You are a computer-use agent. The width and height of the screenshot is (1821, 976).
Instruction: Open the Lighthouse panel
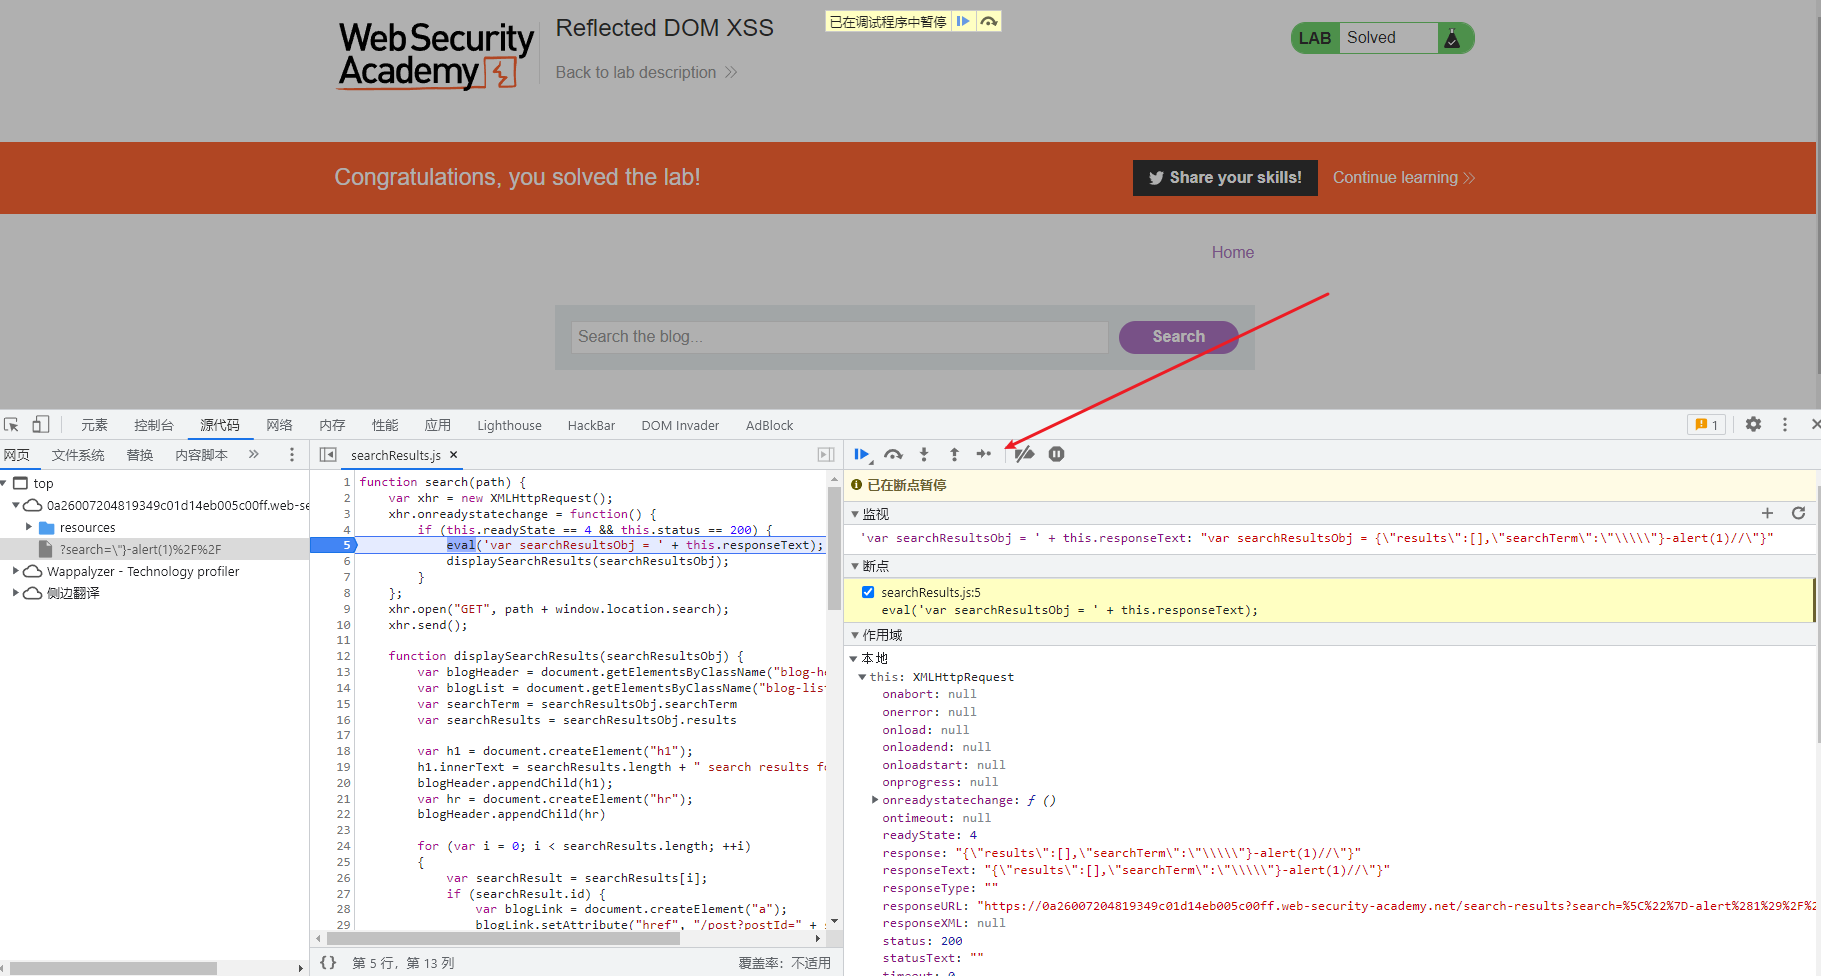[x=508, y=424]
